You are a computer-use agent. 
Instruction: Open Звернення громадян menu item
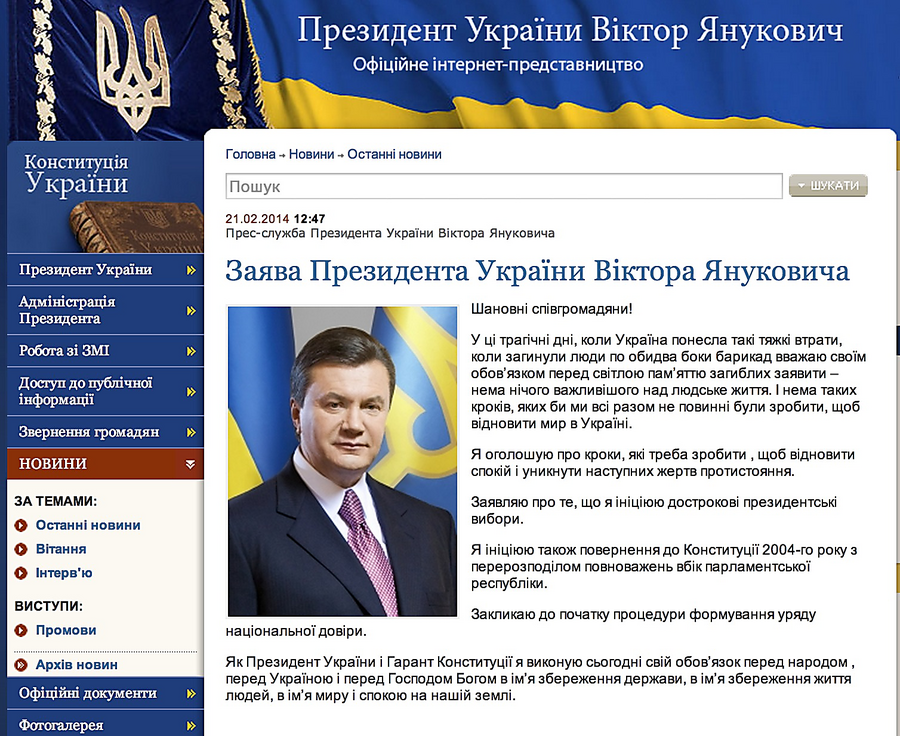(89, 432)
